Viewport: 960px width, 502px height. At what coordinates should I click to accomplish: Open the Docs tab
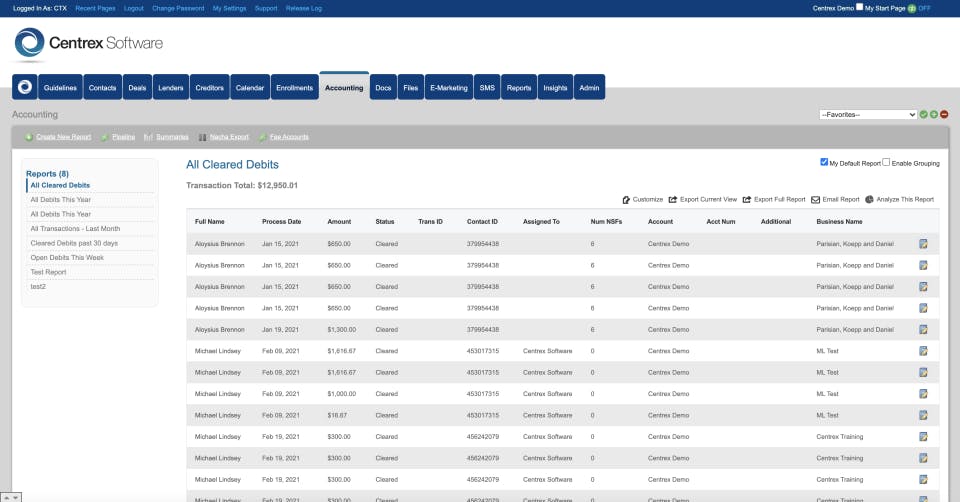pos(383,88)
